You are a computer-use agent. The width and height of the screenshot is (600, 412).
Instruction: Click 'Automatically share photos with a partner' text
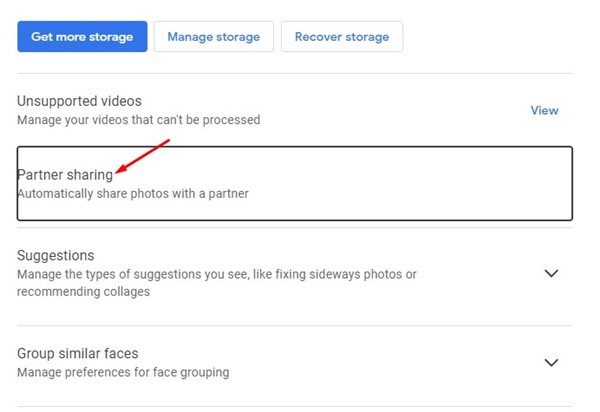click(133, 194)
